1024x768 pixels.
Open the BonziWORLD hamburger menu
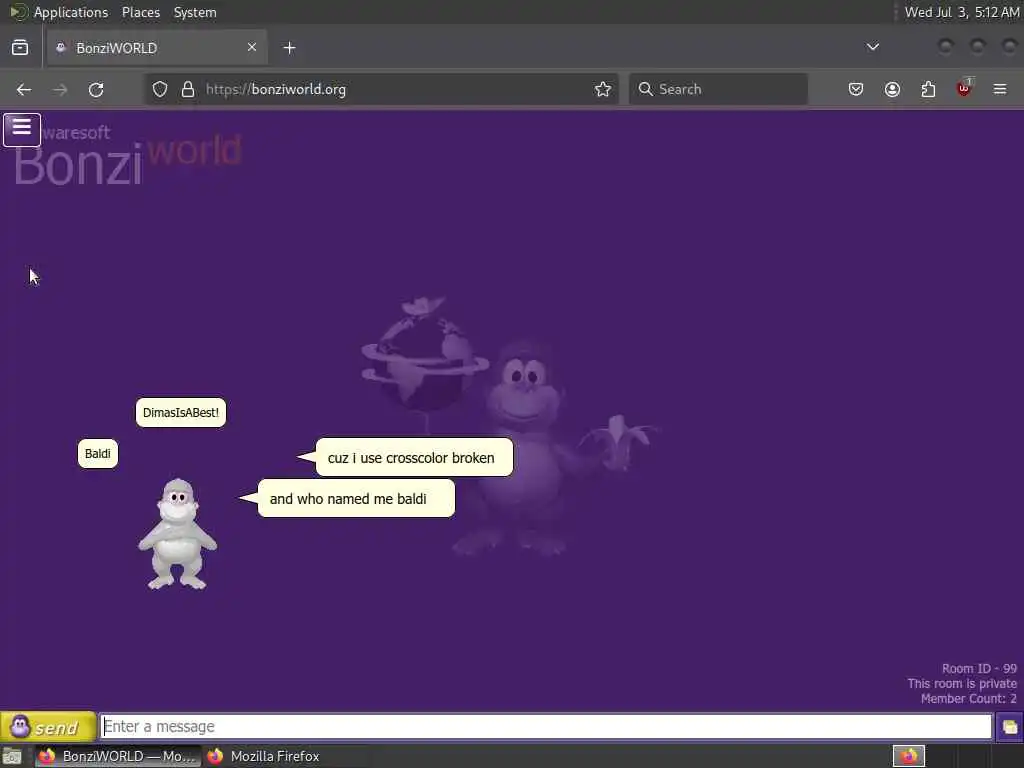pyautogui.click(x=22, y=129)
